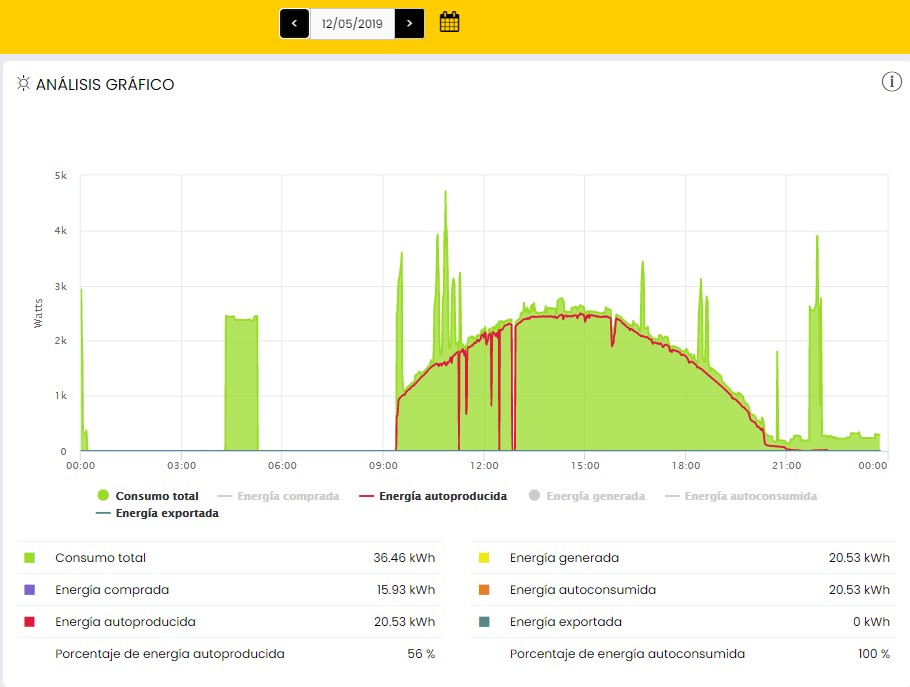
Task: Click the date field showing 12/05/2019
Action: [x=352, y=23]
